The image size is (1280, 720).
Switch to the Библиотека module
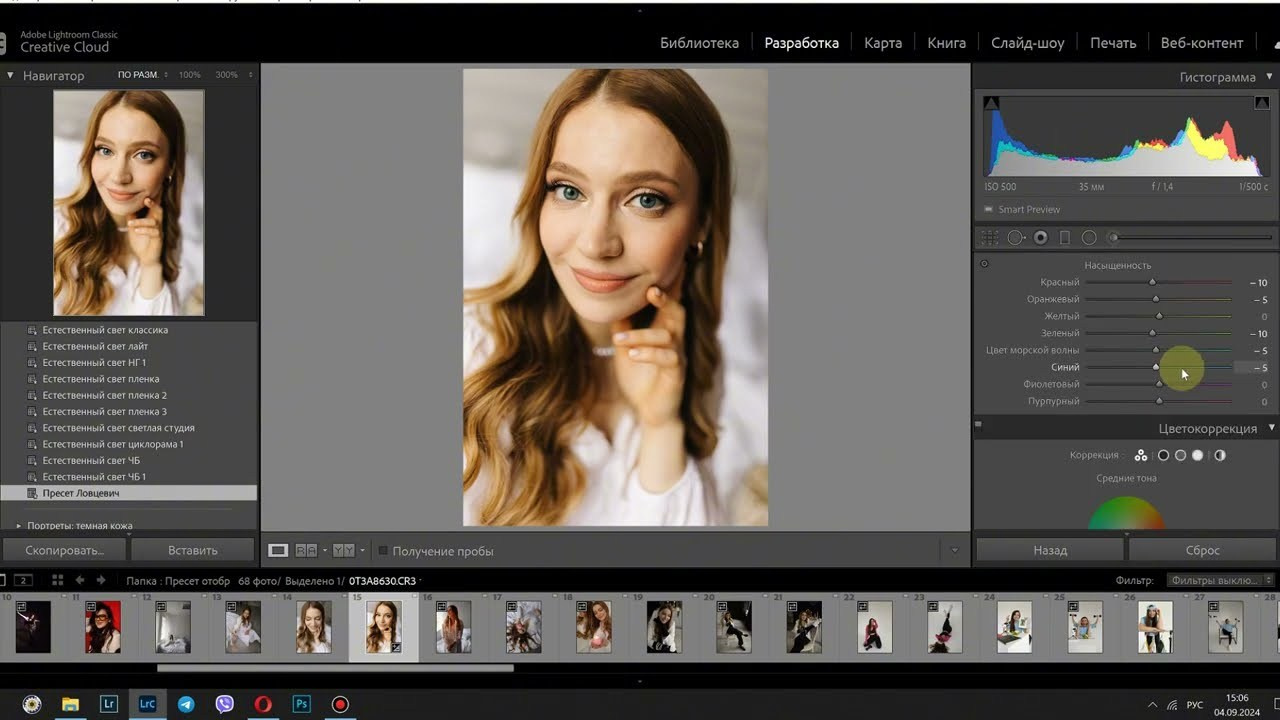(x=699, y=43)
